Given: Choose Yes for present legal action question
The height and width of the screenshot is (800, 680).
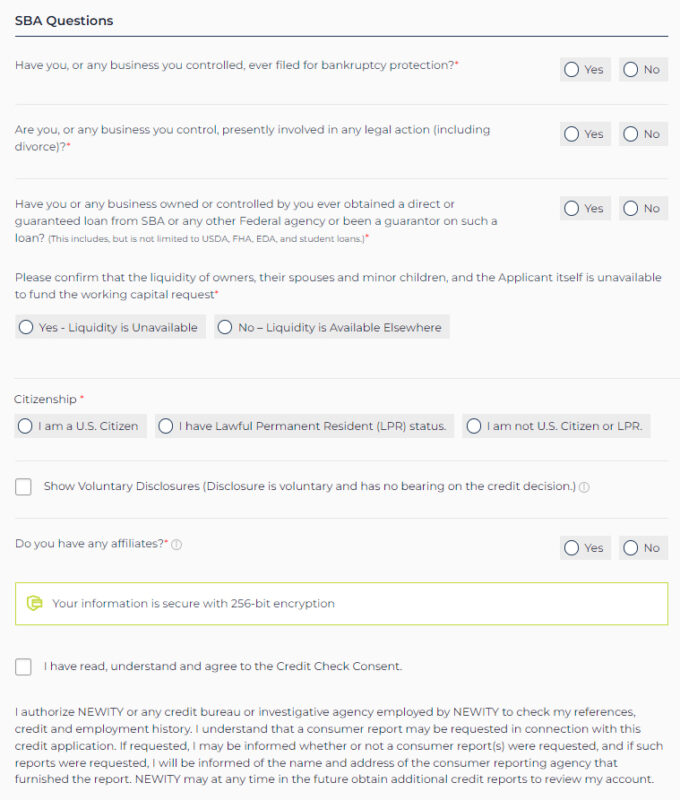Looking at the screenshot, I should [x=585, y=134].
